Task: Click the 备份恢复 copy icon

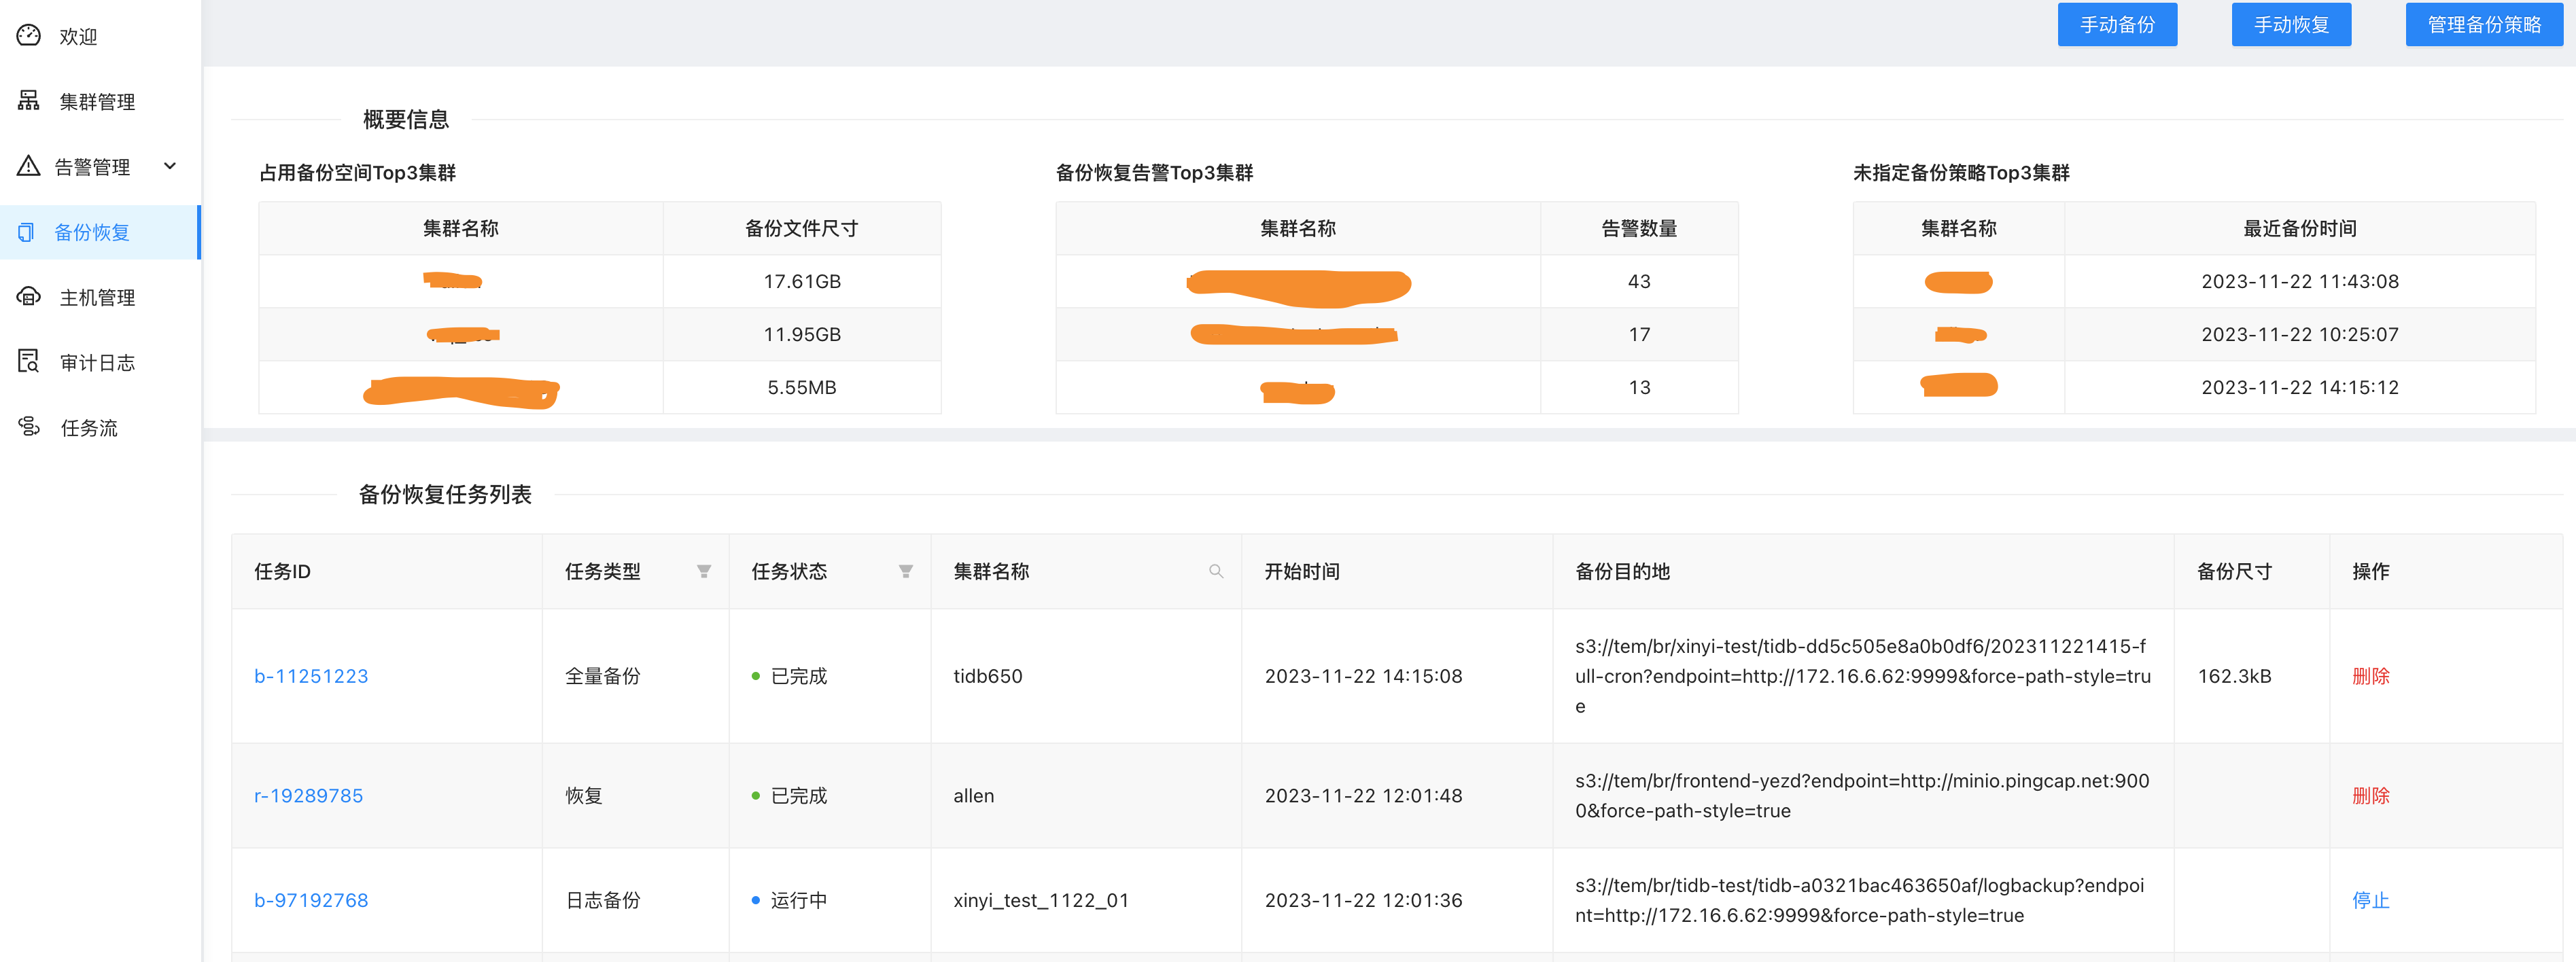Action: [x=26, y=232]
